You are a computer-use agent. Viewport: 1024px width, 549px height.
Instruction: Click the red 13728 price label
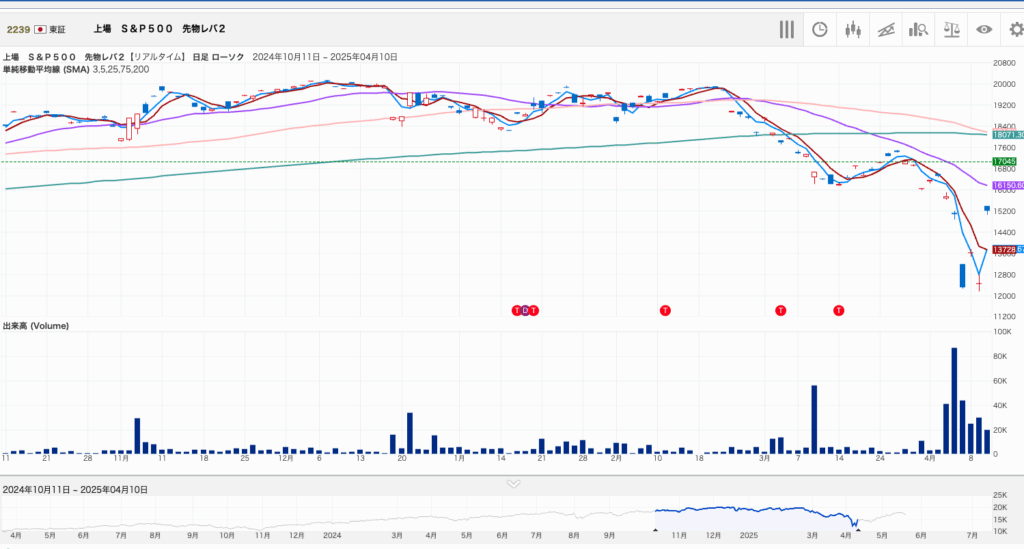tap(1004, 249)
